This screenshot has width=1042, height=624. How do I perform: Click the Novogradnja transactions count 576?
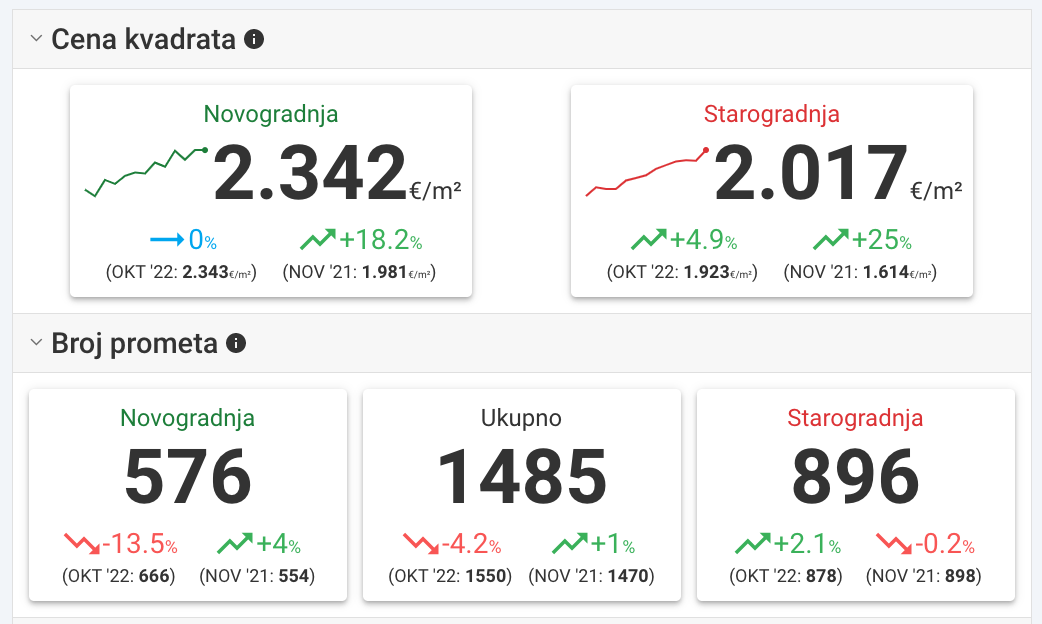[187, 477]
